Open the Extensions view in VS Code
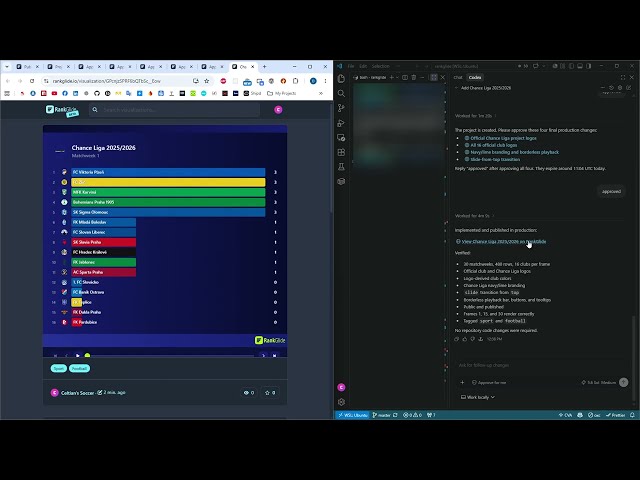The height and width of the screenshot is (480, 640). click(x=341, y=152)
